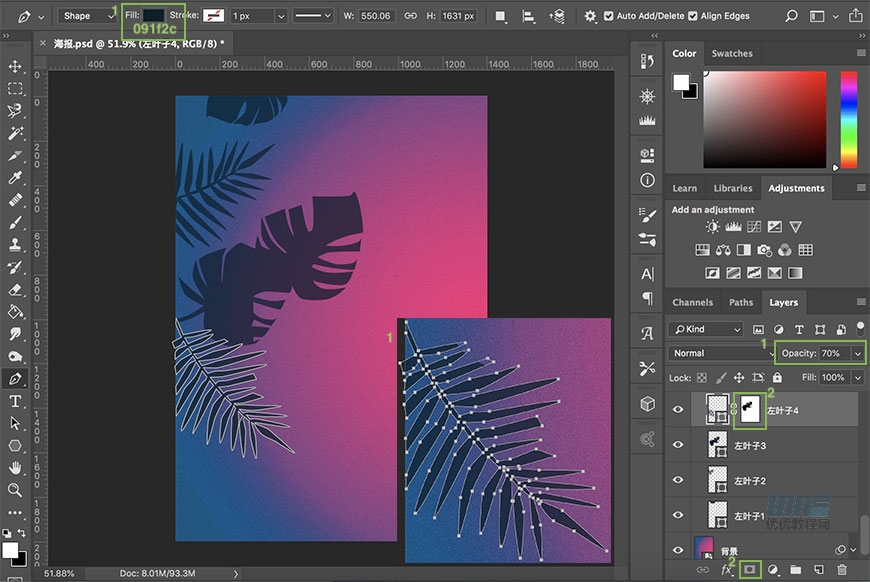
Task: Select the Hand tool
Action: 15,468
